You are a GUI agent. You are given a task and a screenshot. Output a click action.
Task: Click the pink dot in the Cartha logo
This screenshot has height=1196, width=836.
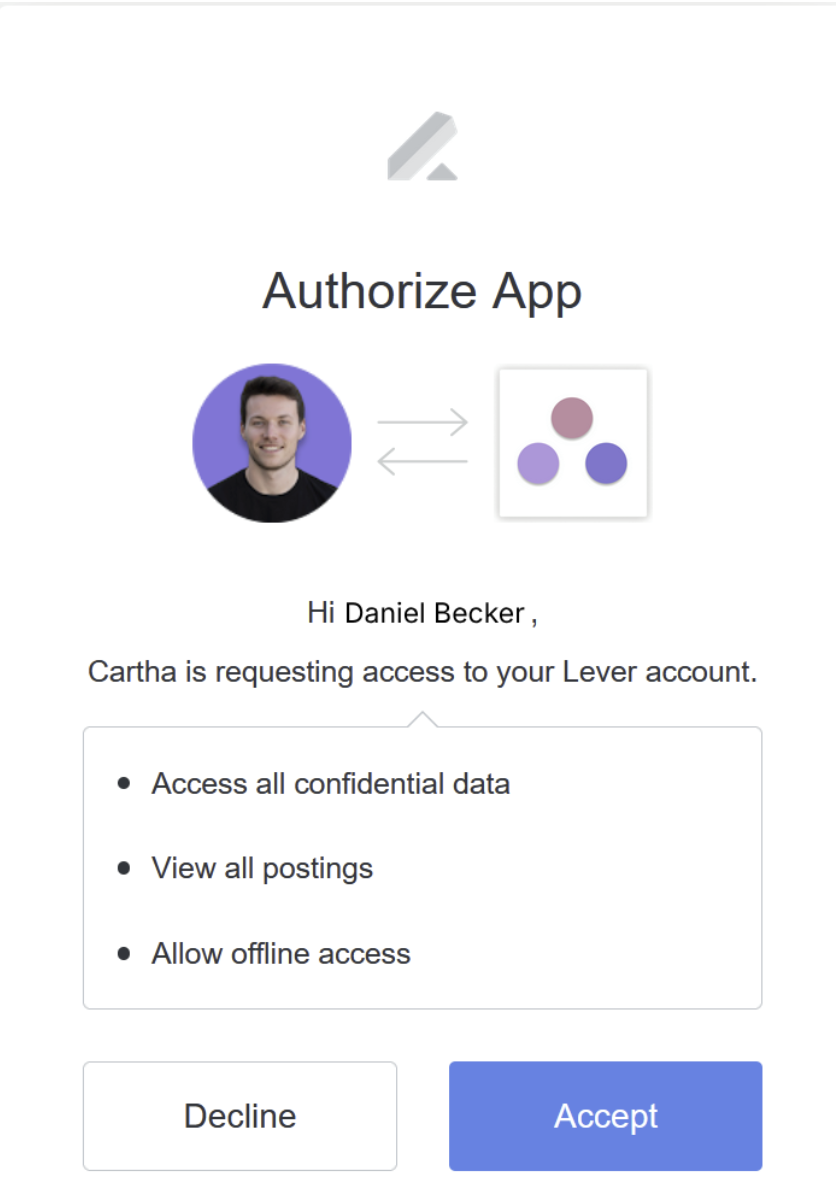pos(572,418)
